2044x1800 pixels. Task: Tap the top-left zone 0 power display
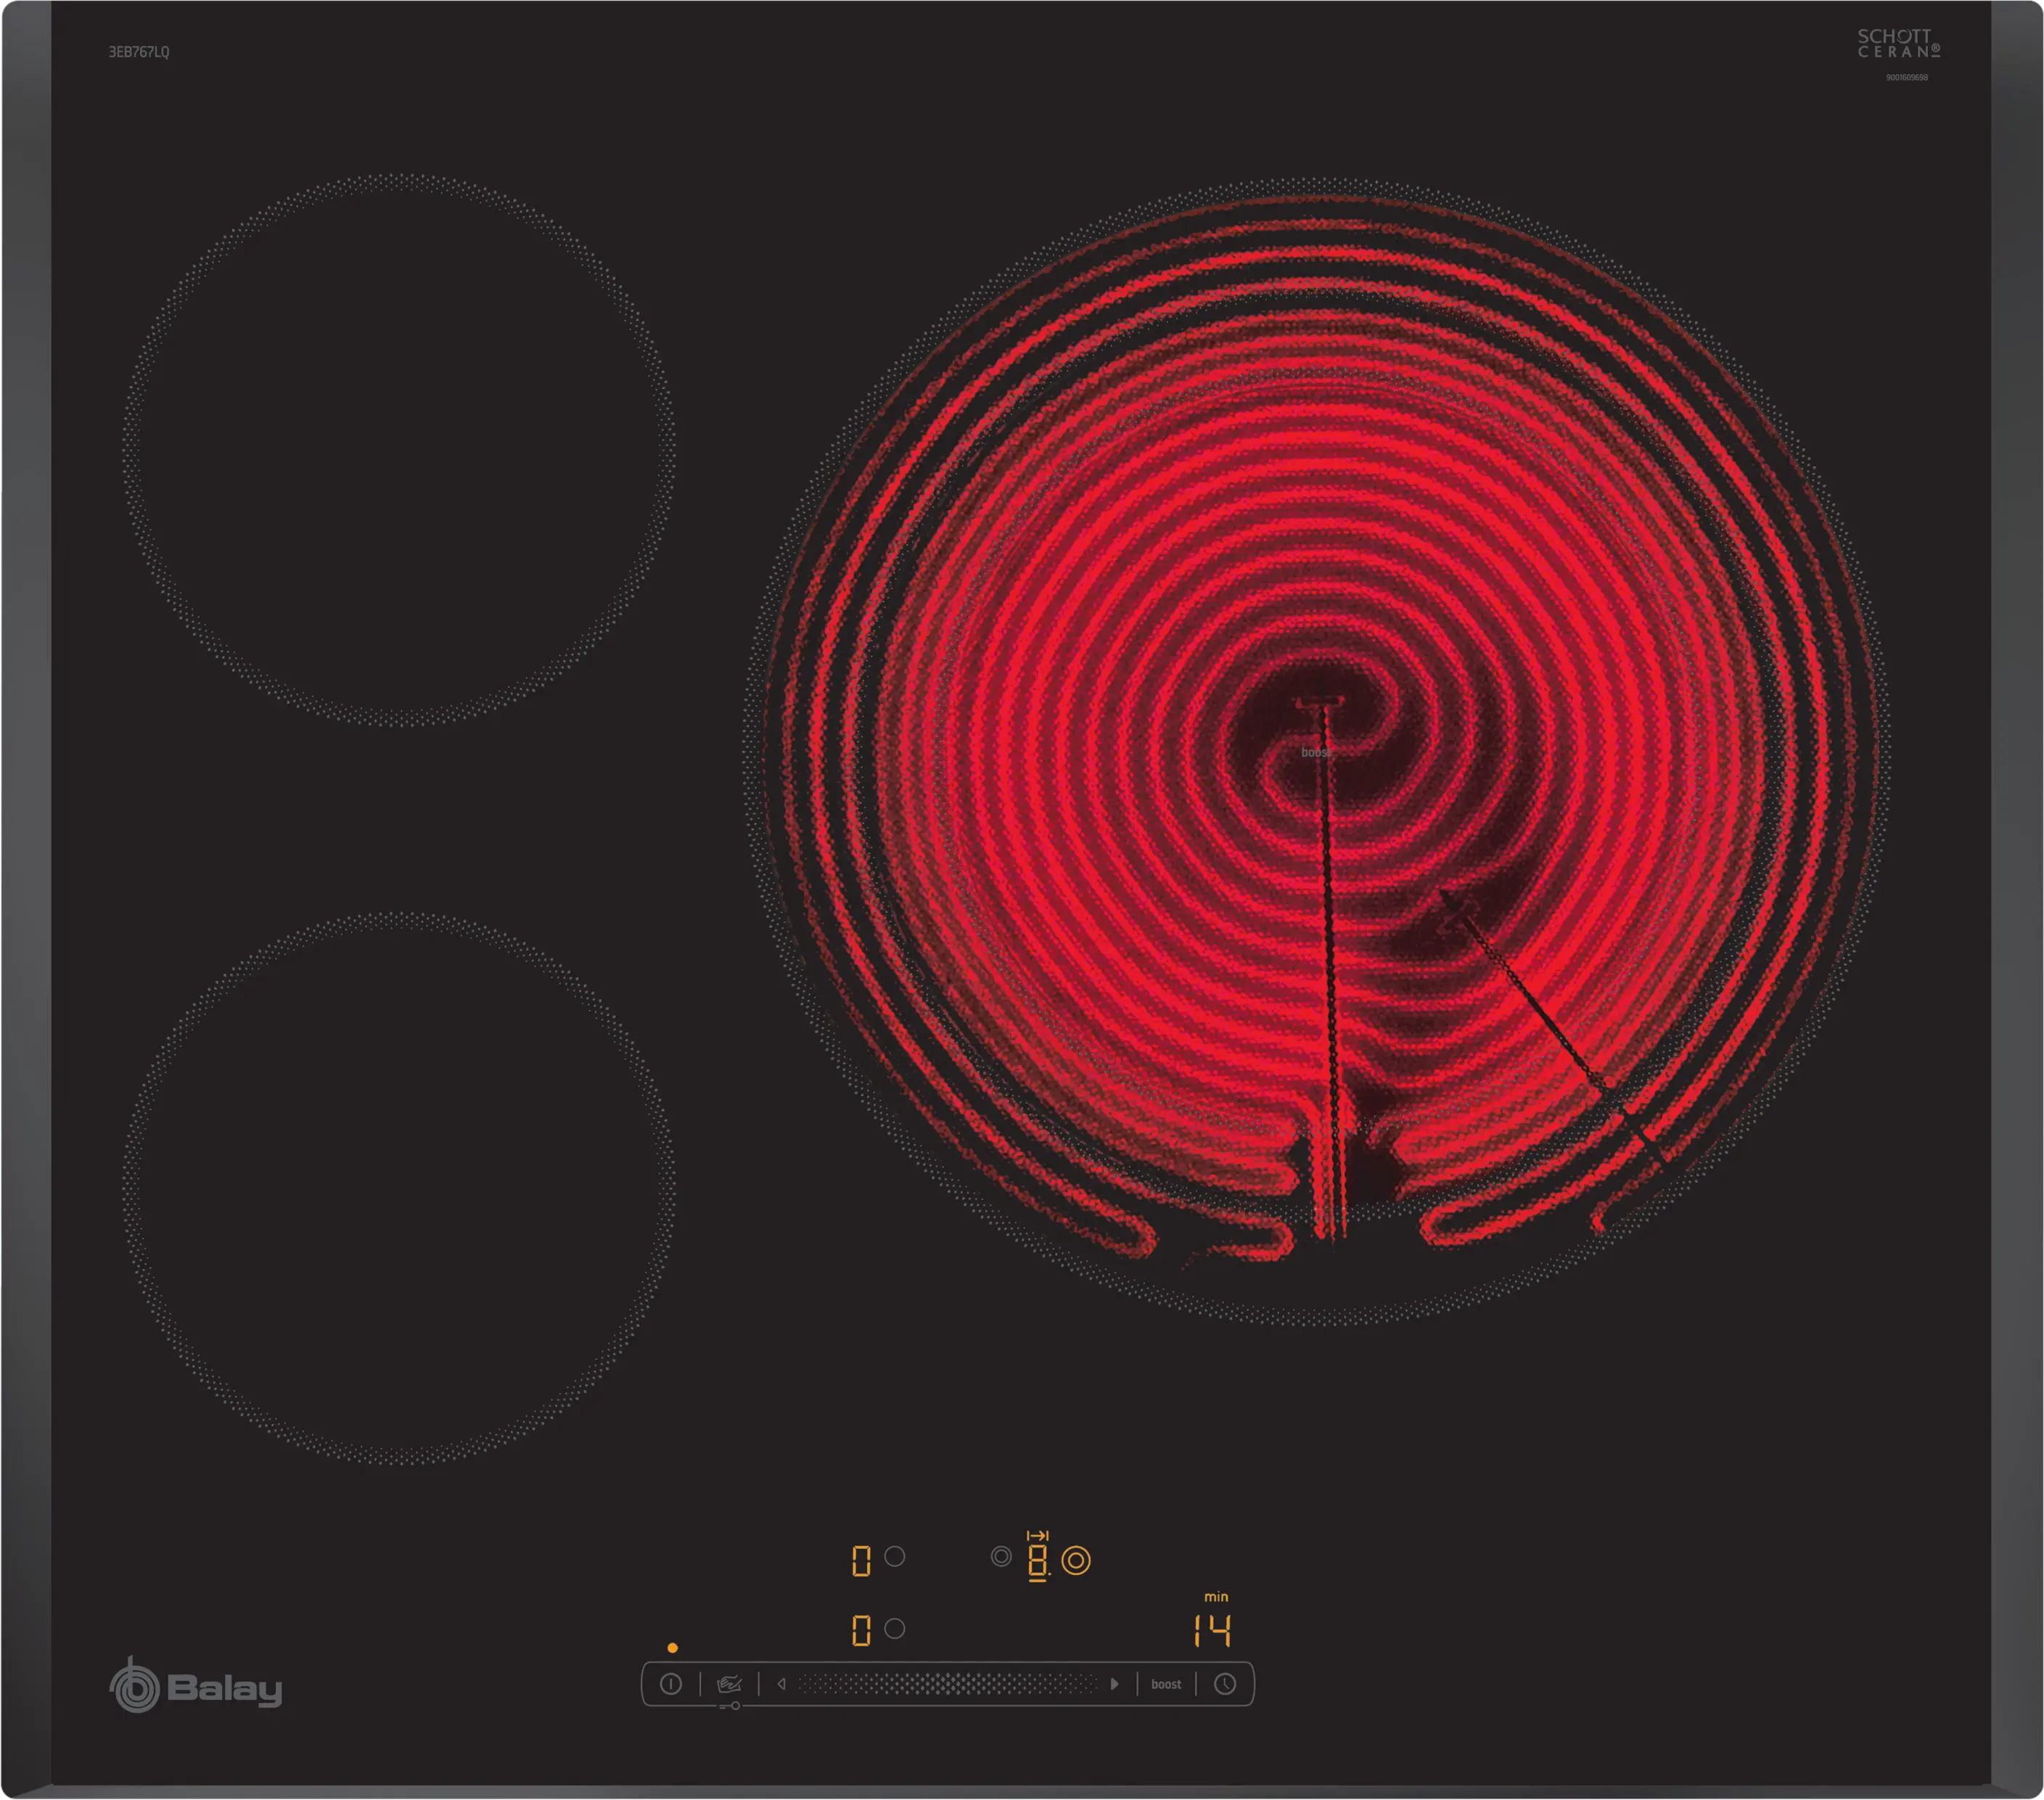(861, 1560)
